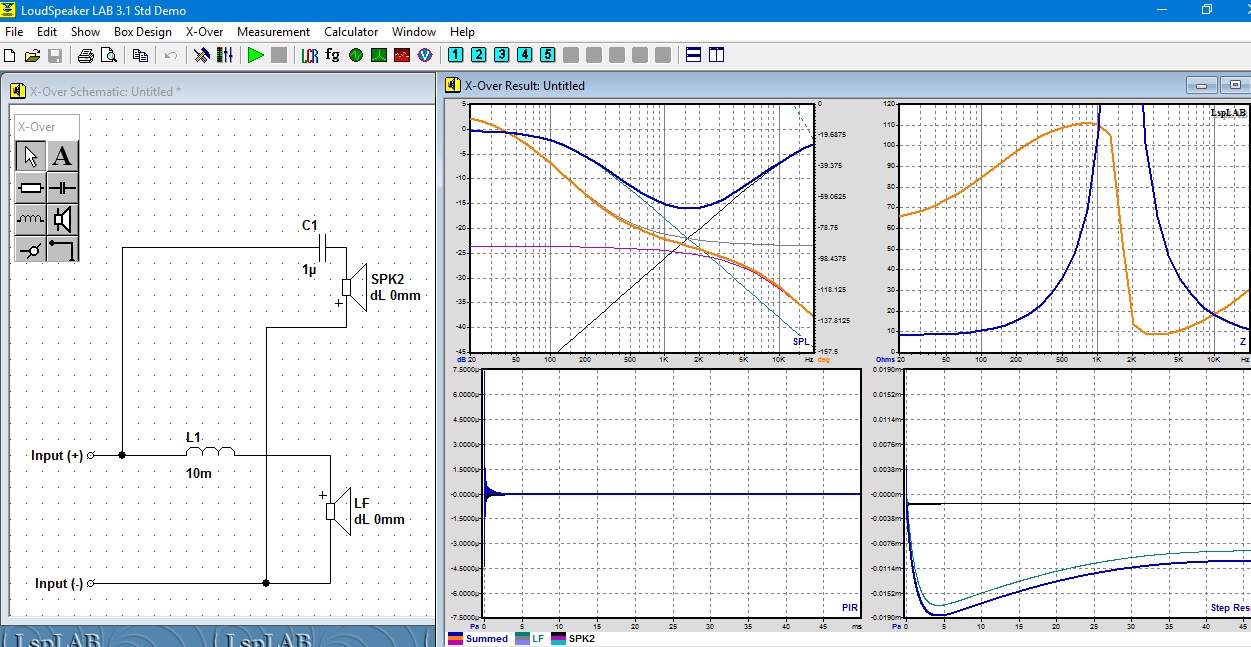Click the blue V circle icon

424,55
